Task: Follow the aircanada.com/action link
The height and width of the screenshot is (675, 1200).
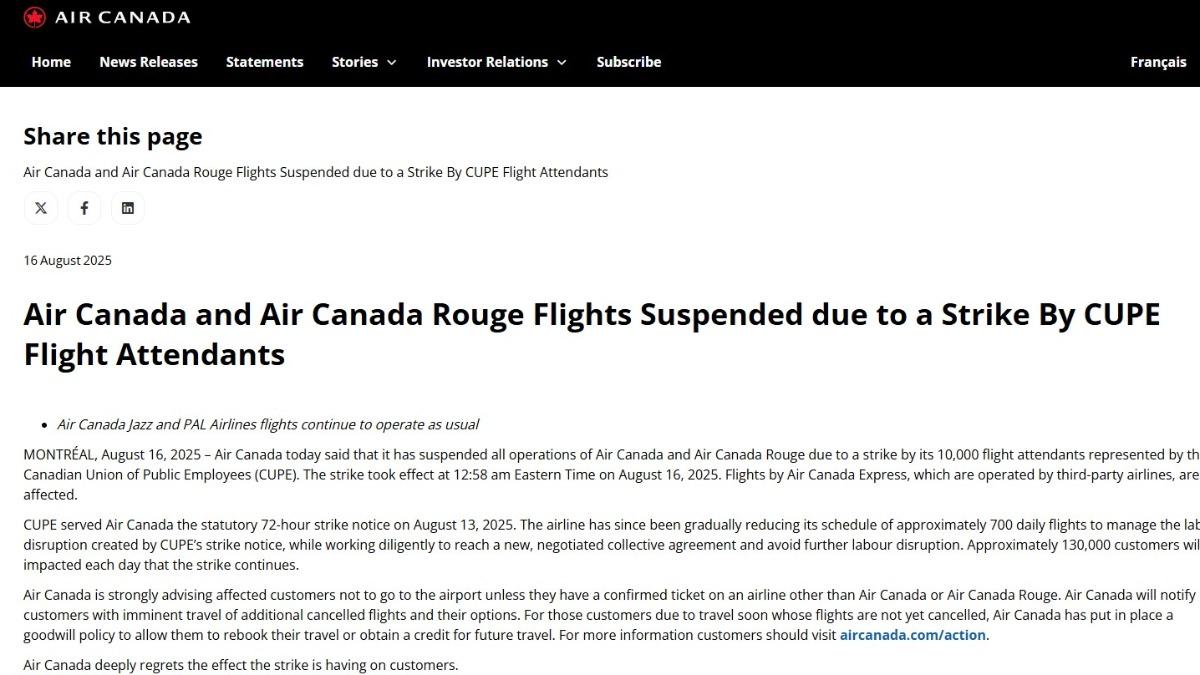Action: (913, 635)
